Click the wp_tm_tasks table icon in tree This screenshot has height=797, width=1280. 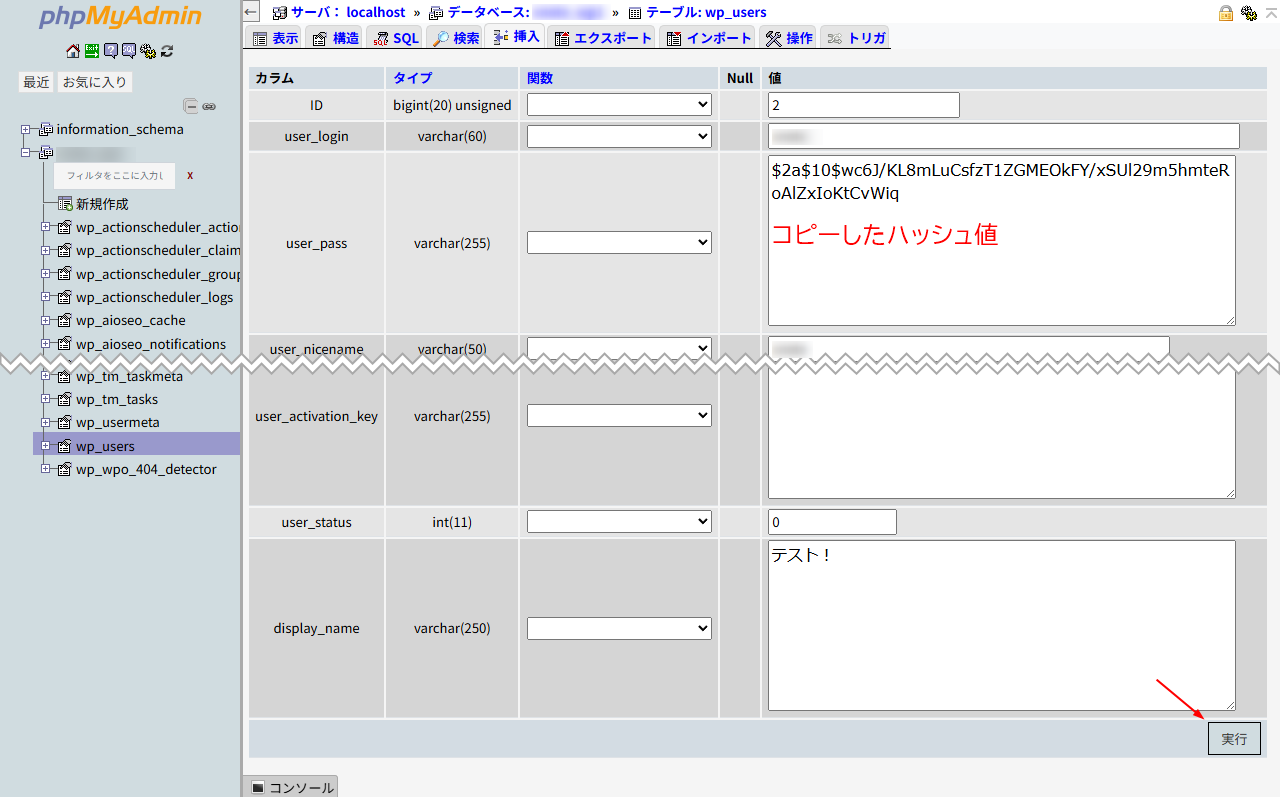[x=65, y=399]
